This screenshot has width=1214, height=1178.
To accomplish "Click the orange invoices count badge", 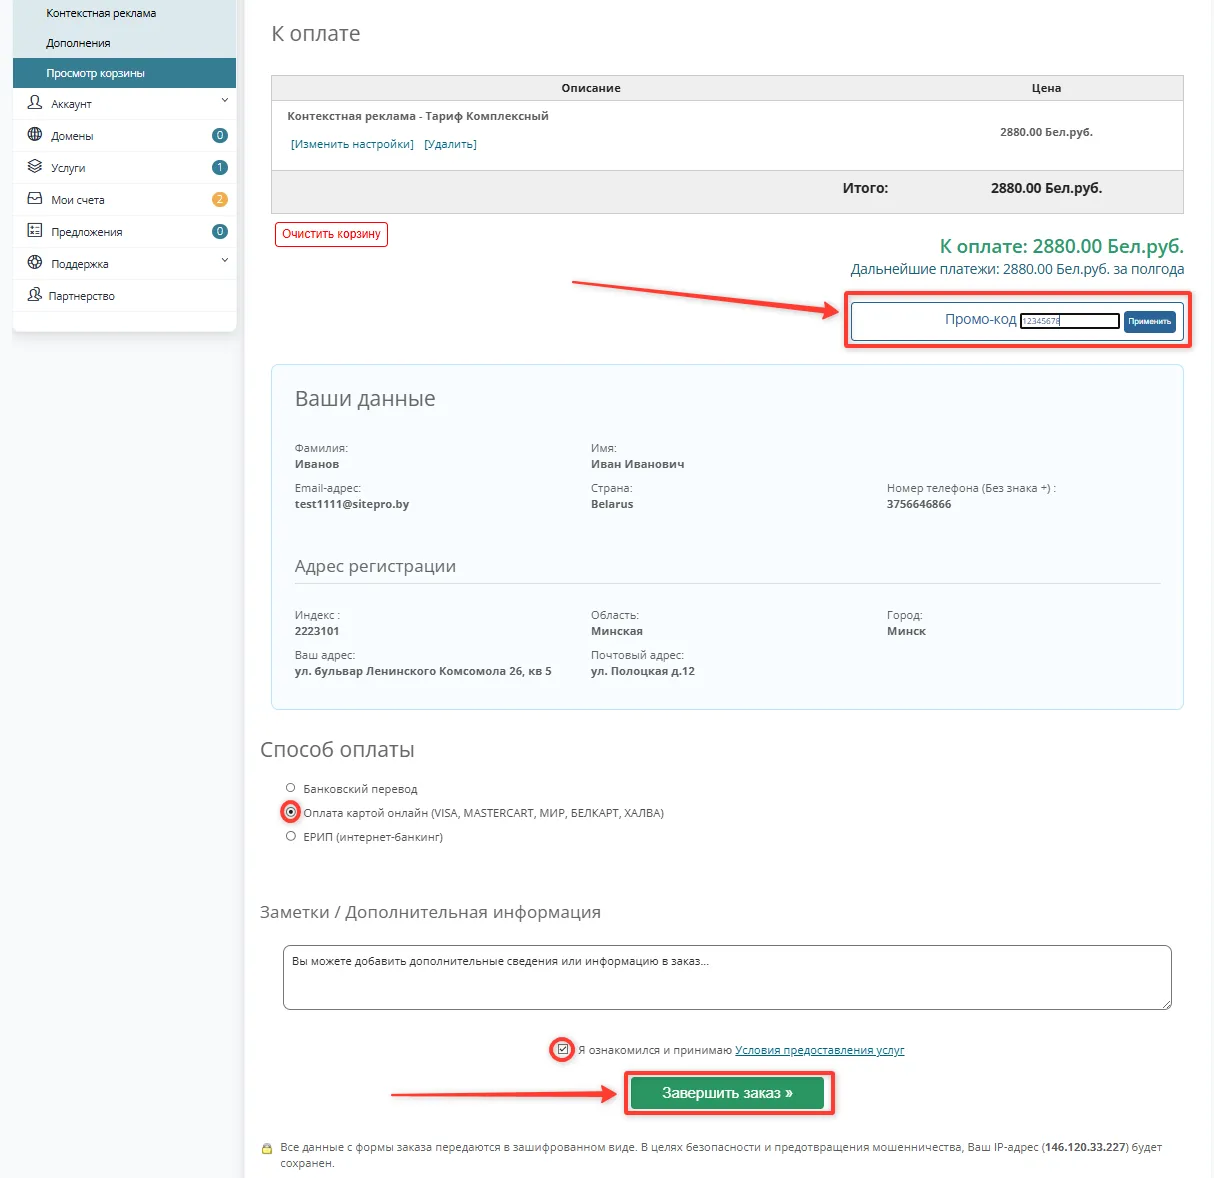I will (220, 199).
